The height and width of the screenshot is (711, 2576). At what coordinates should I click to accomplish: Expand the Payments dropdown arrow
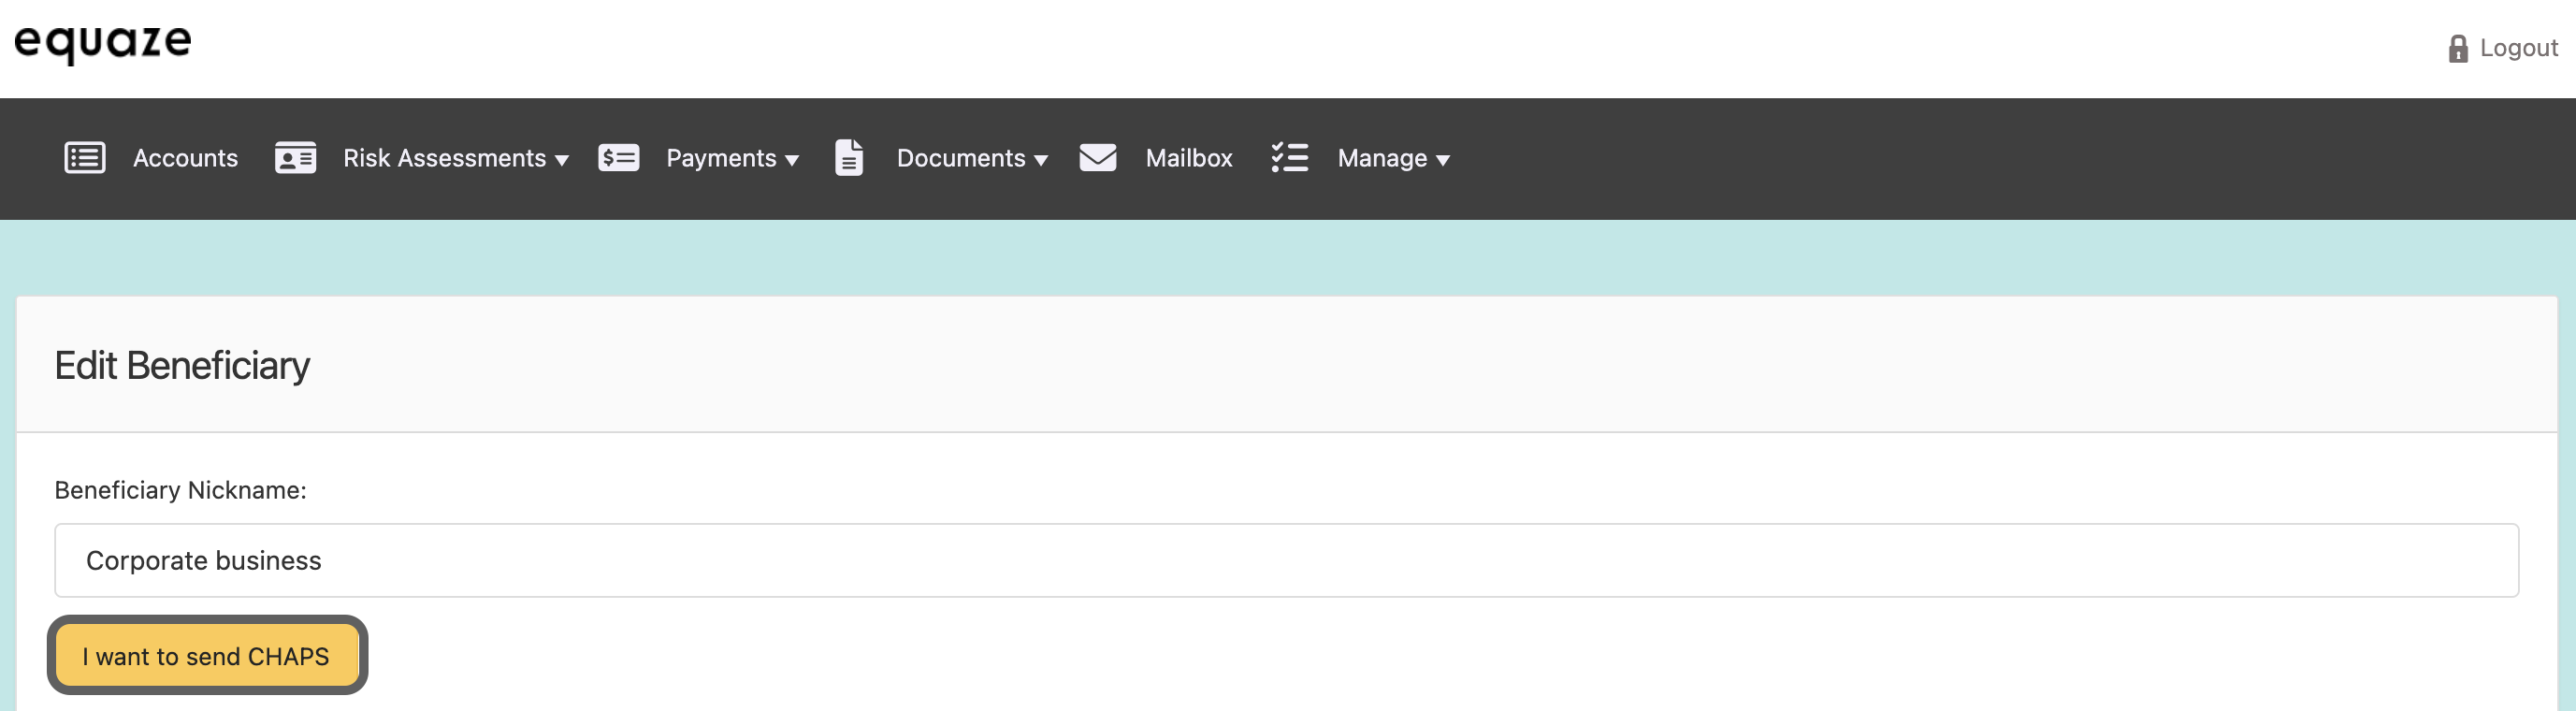(x=792, y=160)
